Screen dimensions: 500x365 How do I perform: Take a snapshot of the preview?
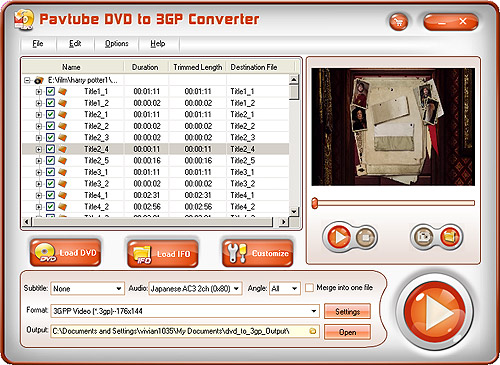(423, 237)
